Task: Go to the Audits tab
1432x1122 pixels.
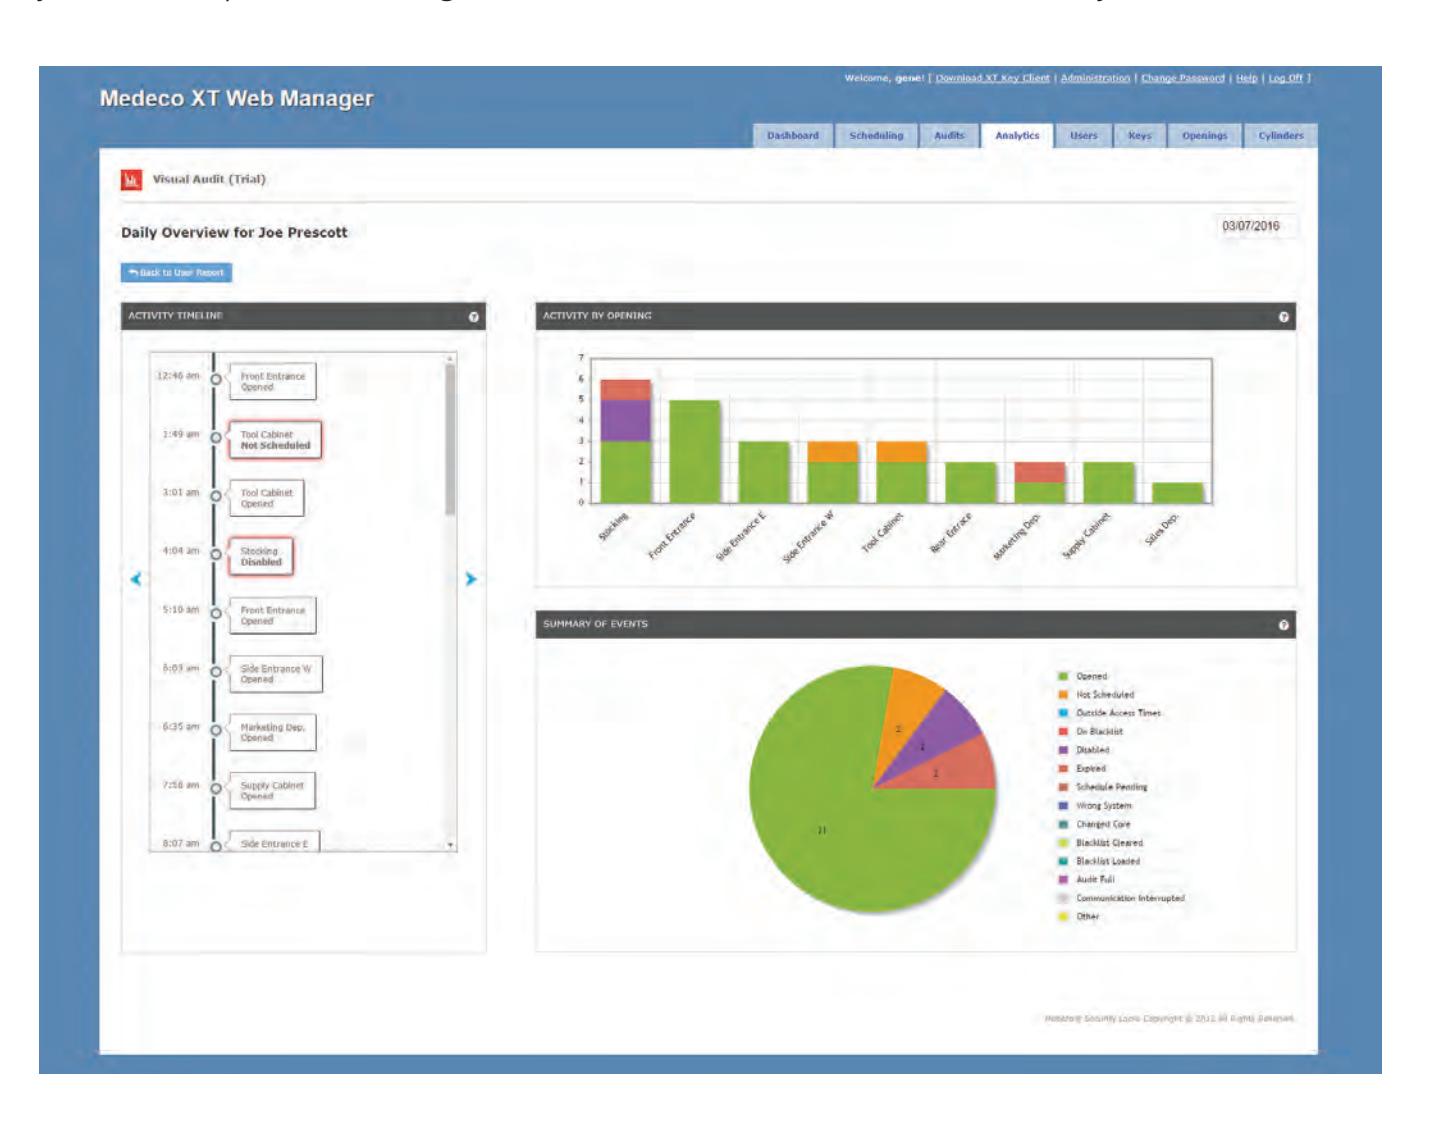Action: pyautogui.click(x=949, y=136)
